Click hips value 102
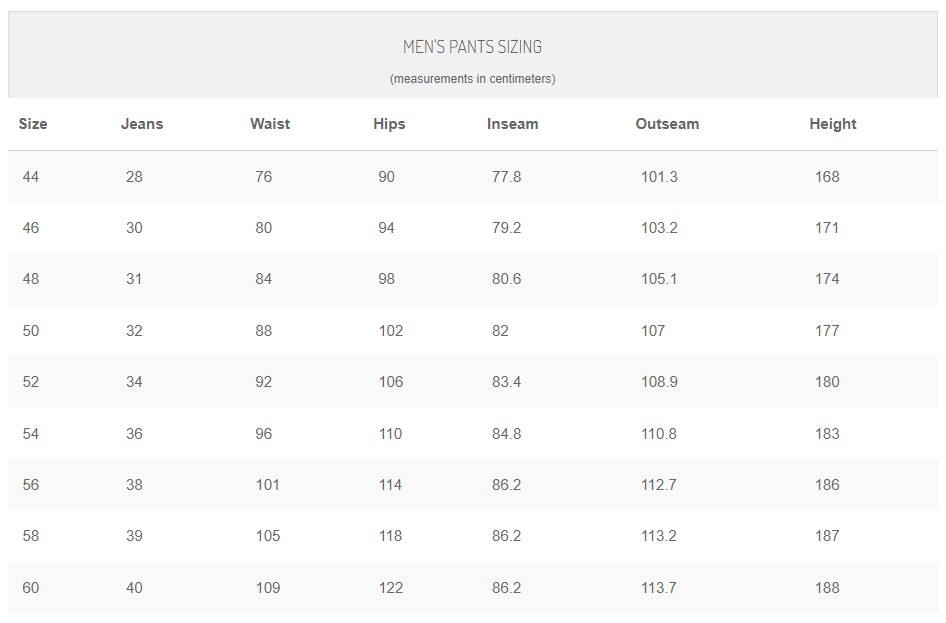 (x=390, y=330)
